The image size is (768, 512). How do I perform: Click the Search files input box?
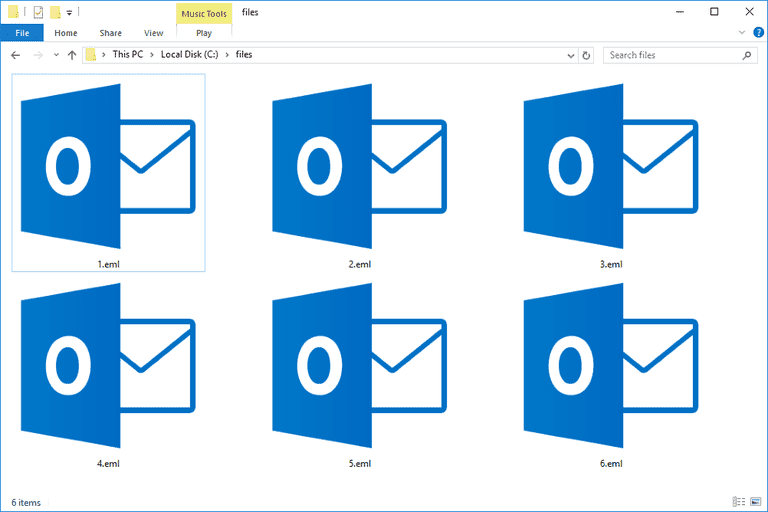tap(672, 55)
